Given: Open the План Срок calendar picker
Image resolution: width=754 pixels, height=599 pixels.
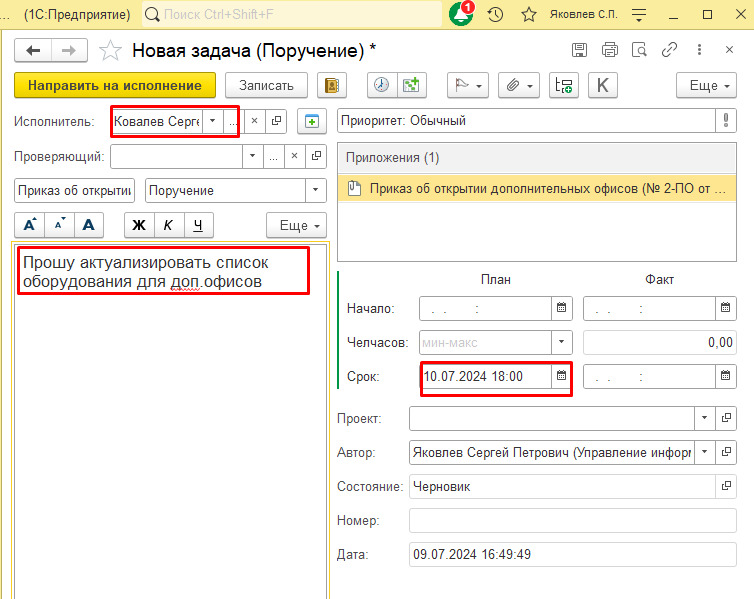Looking at the screenshot, I should 562,376.
